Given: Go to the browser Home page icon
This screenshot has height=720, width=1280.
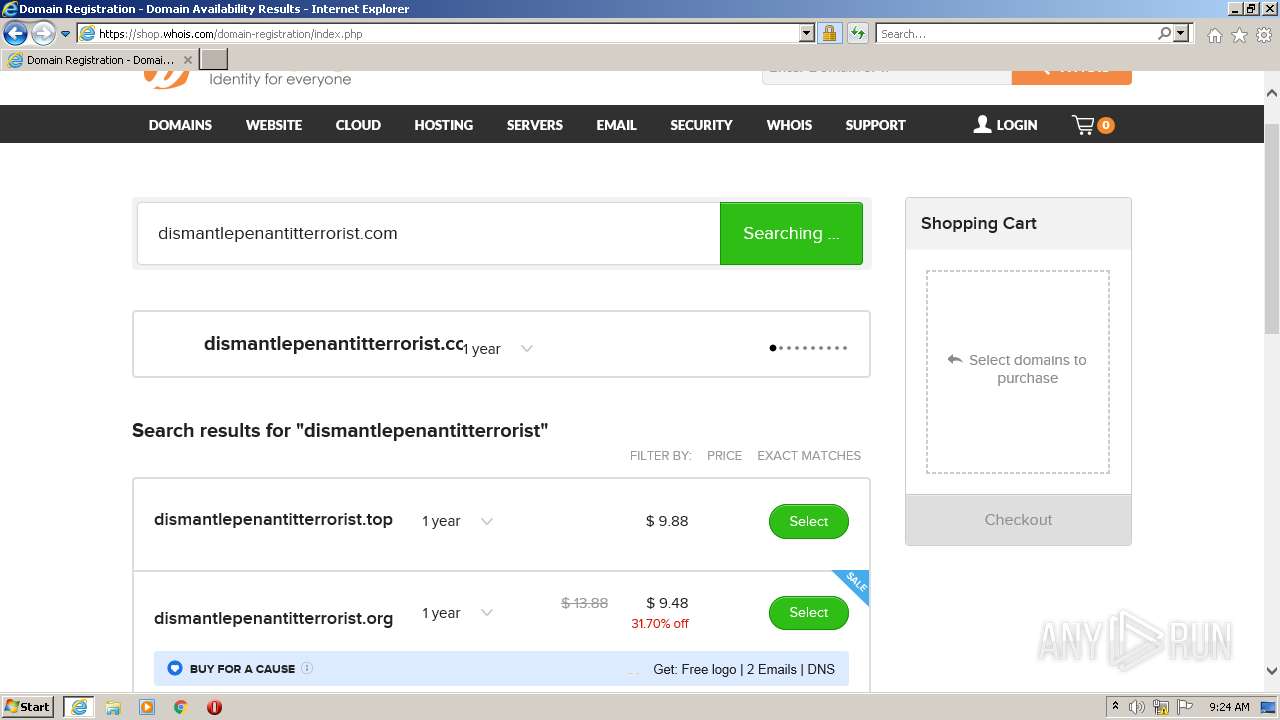Looking at the screenshot, I should pyautogui.click(x=1214, y=35).
